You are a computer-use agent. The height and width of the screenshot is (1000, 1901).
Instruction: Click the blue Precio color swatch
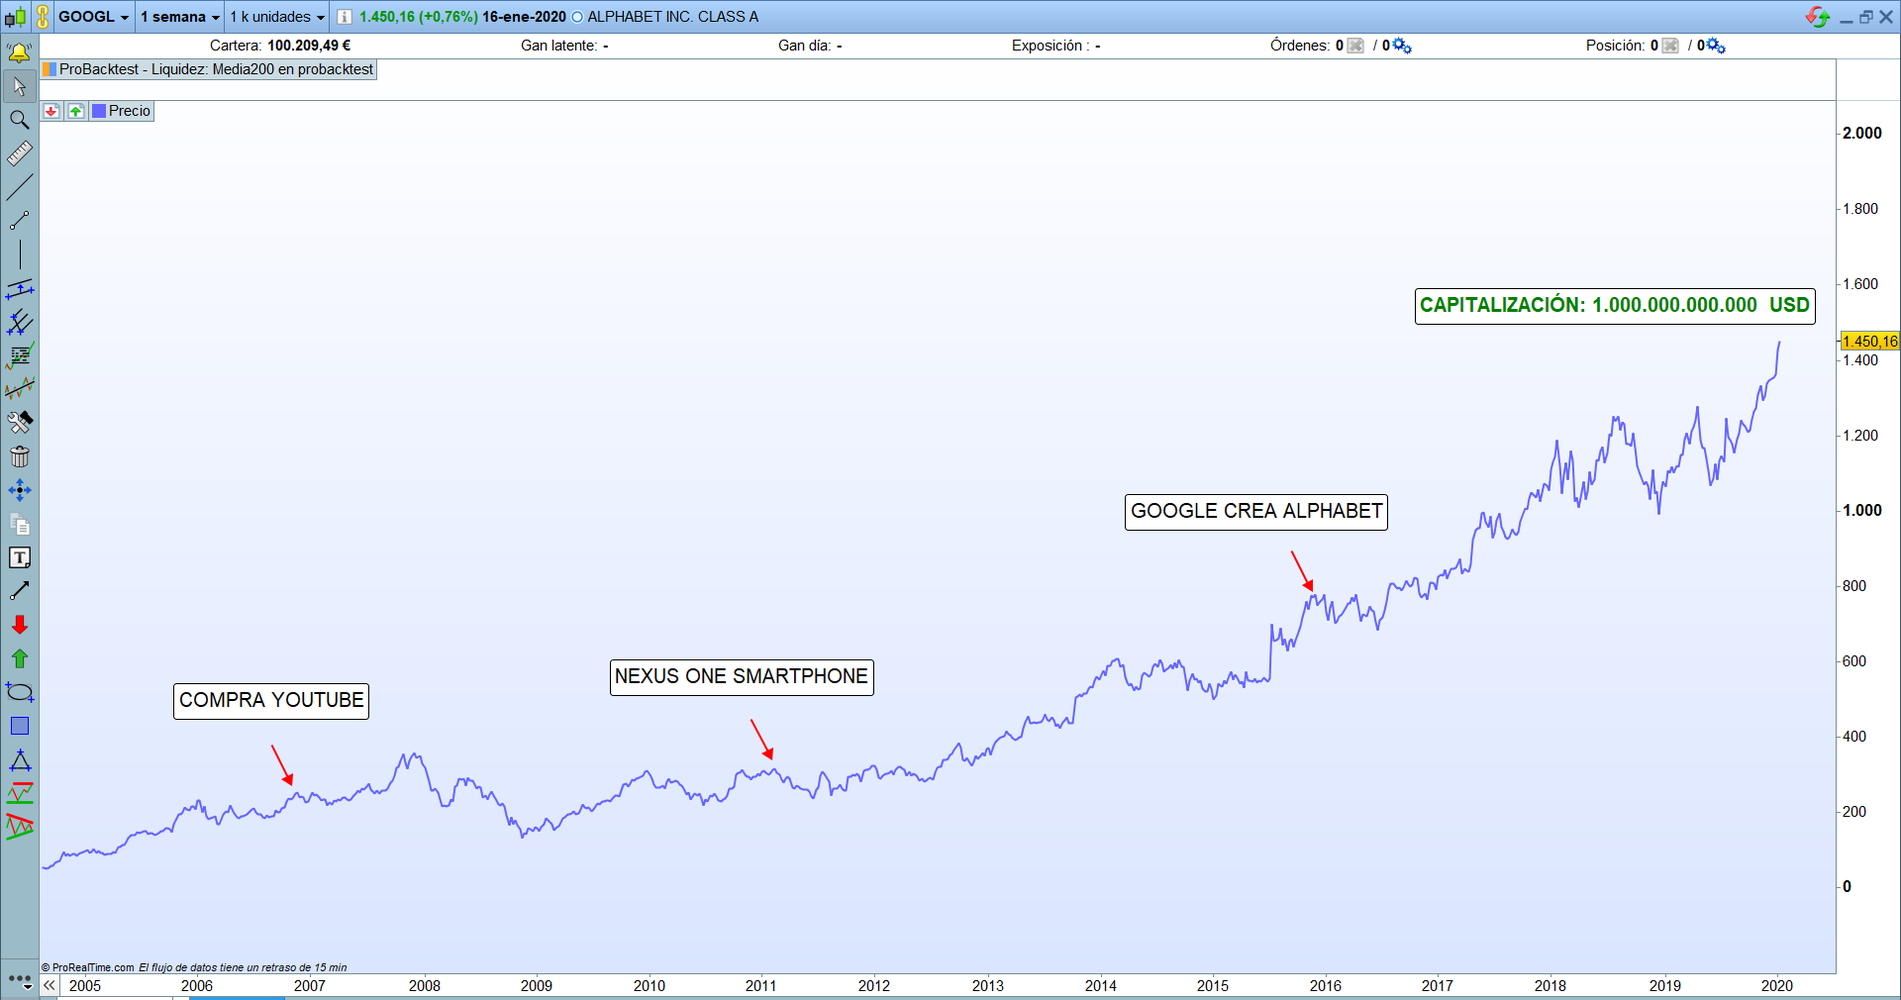pos(99,111)
